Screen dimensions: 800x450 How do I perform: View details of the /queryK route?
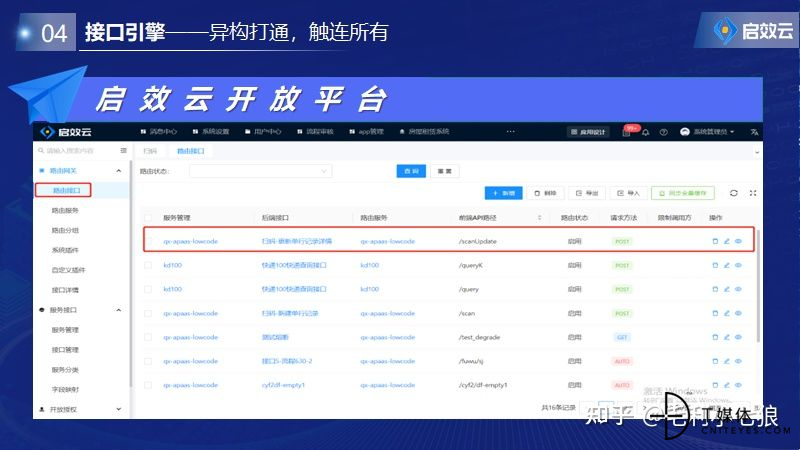[738, 265]
